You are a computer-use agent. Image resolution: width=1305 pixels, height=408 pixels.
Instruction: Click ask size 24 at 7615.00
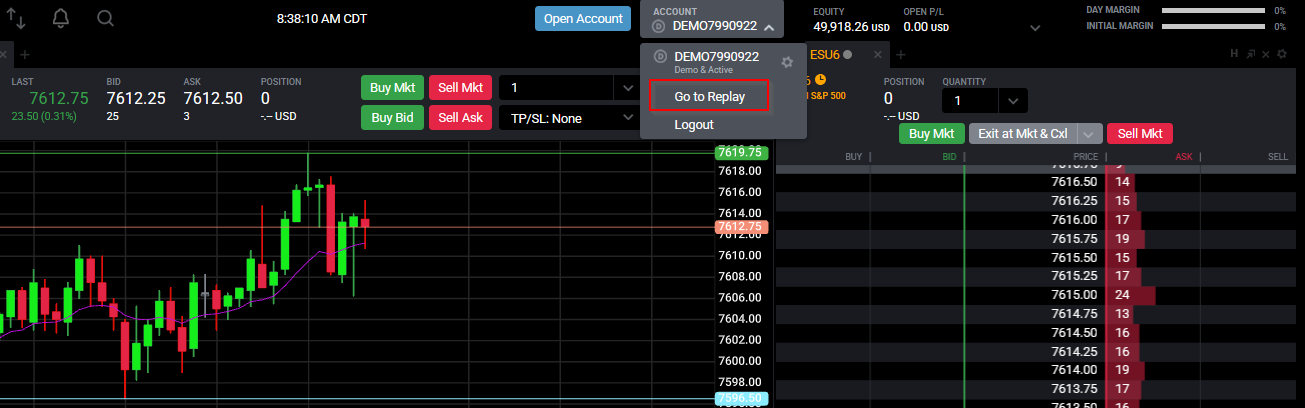tap(1122, 295)
